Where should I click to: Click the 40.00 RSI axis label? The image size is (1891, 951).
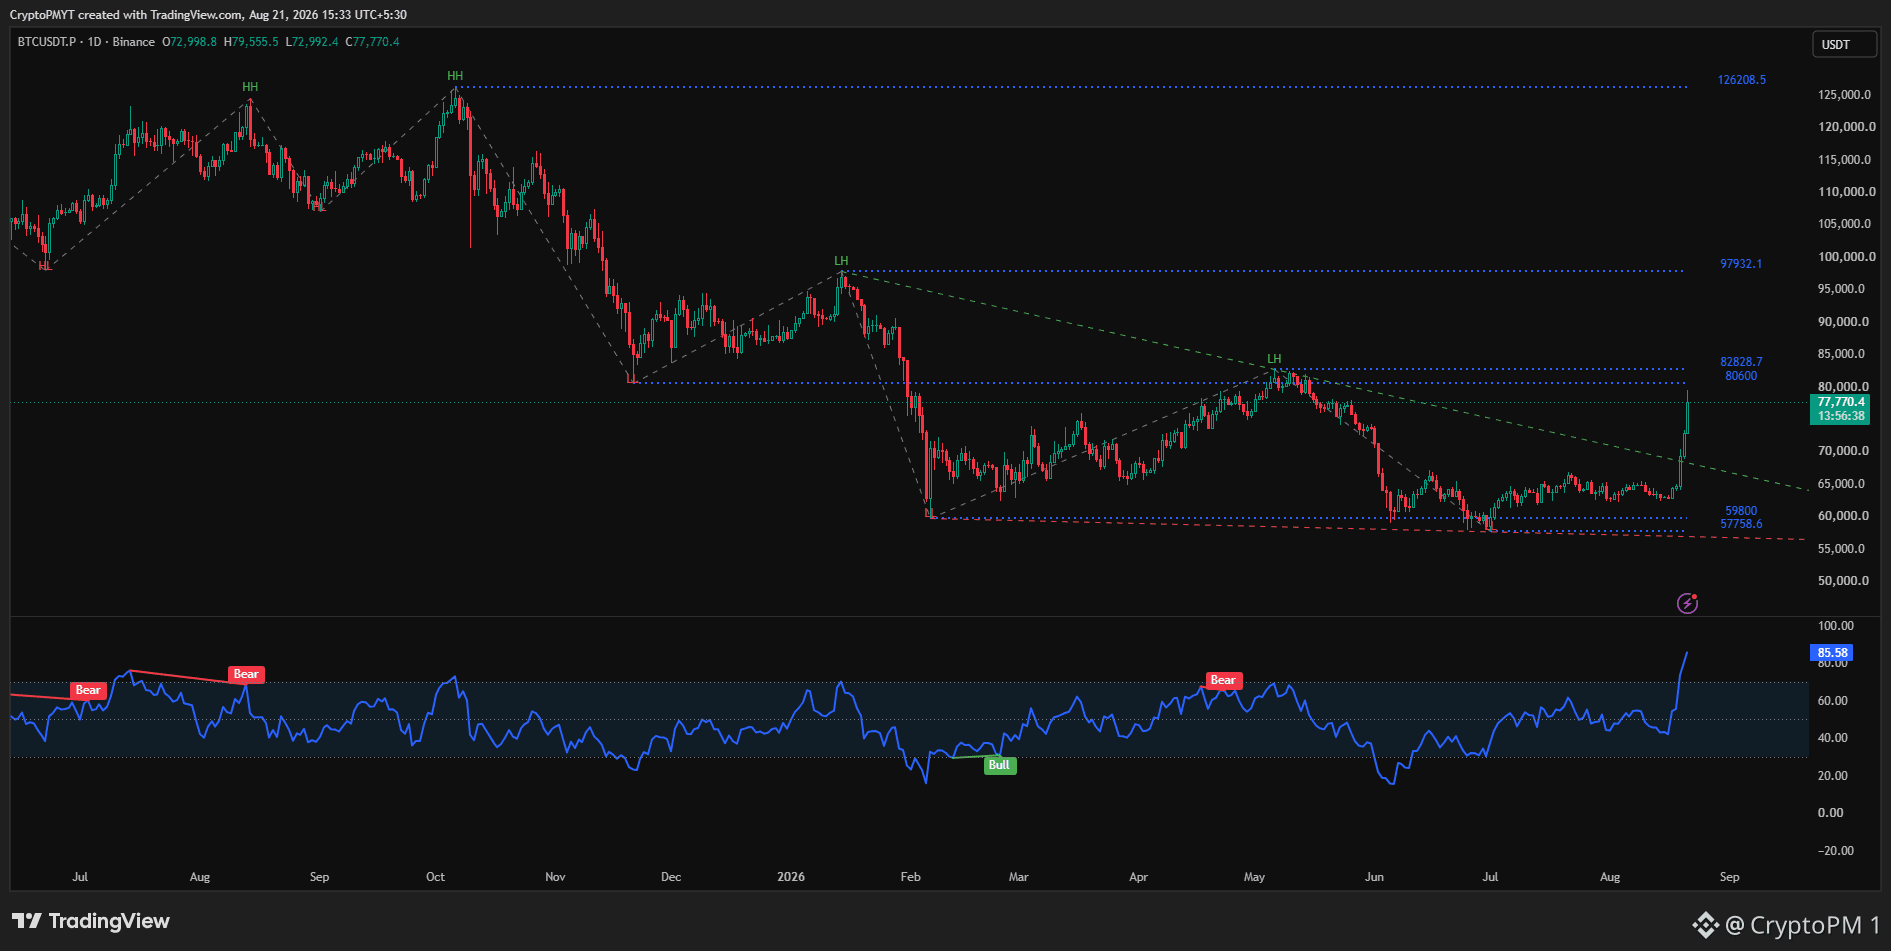[1833, 738]
